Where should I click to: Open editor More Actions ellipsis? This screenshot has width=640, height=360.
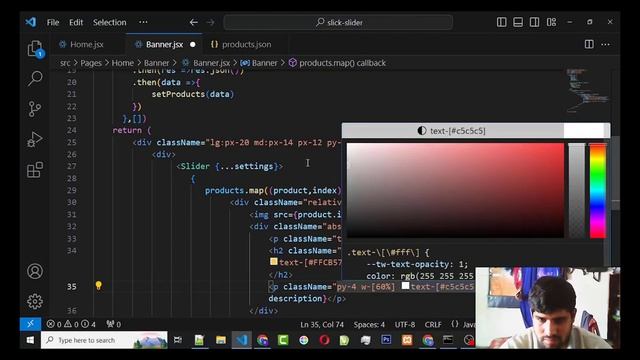(x=605, y=44)
